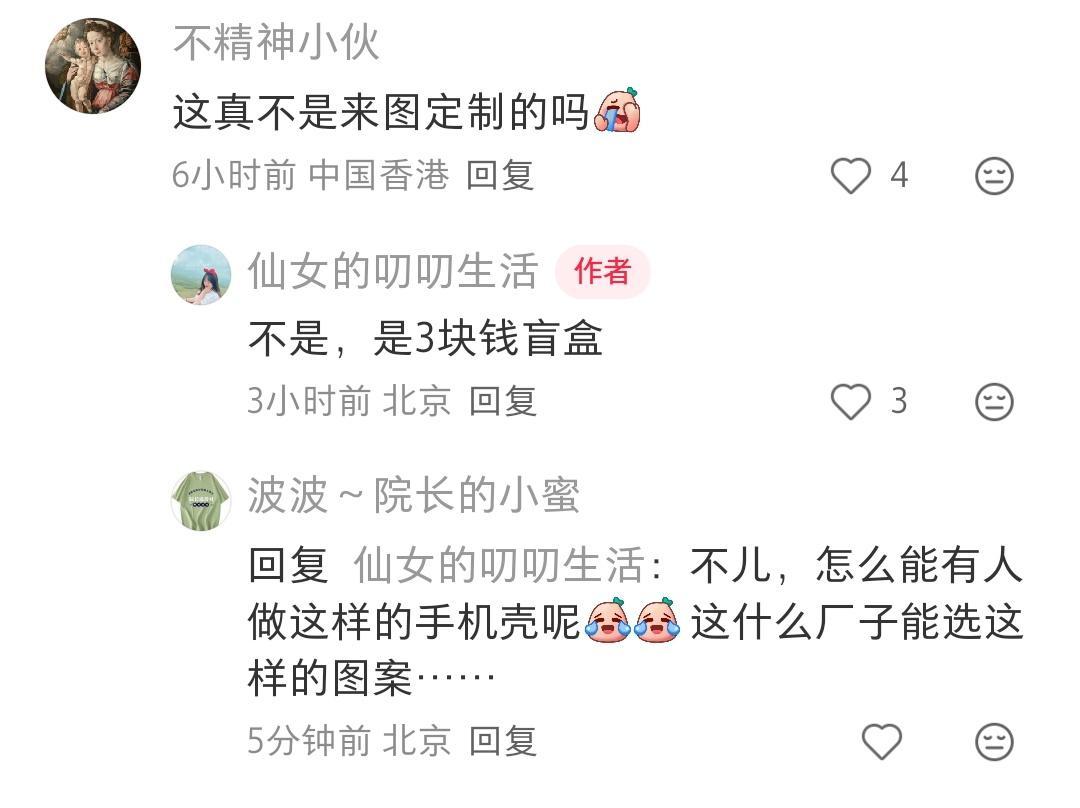Viewport: 1080px width, 808px height.
Task: Open 波波~院长的小蜜 user profile
Action: click(x=413, y=495)
